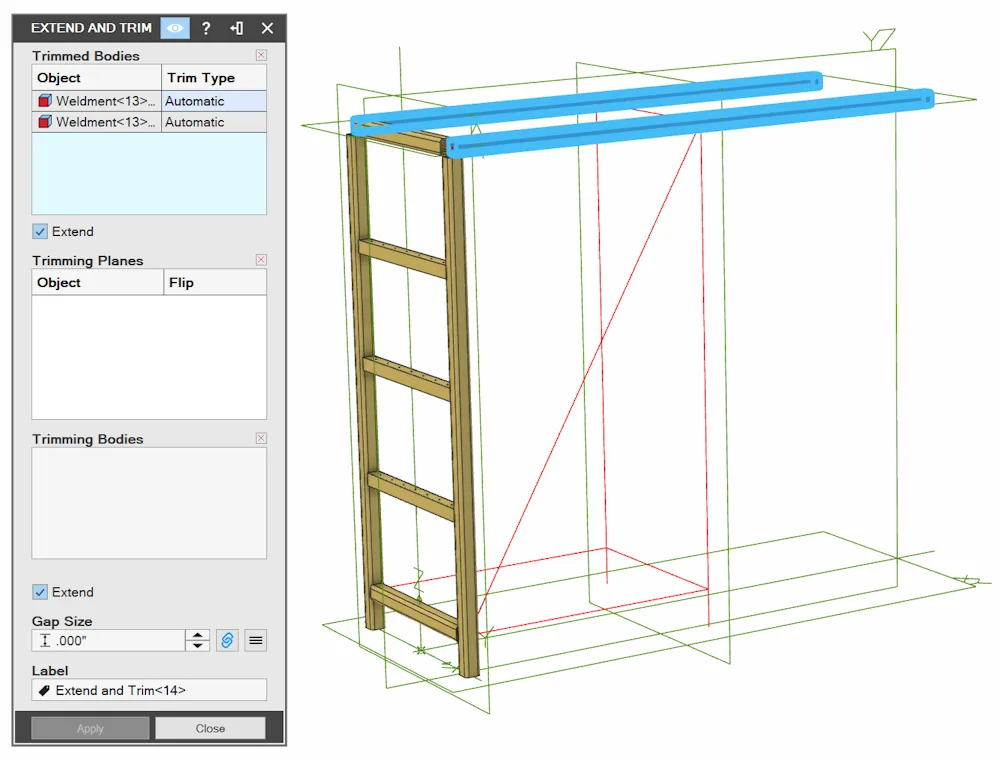The width and height of the screenshot is (1000, 761).
Task: Click into the Trimming Bodies selection box
Action: [149, 503]
